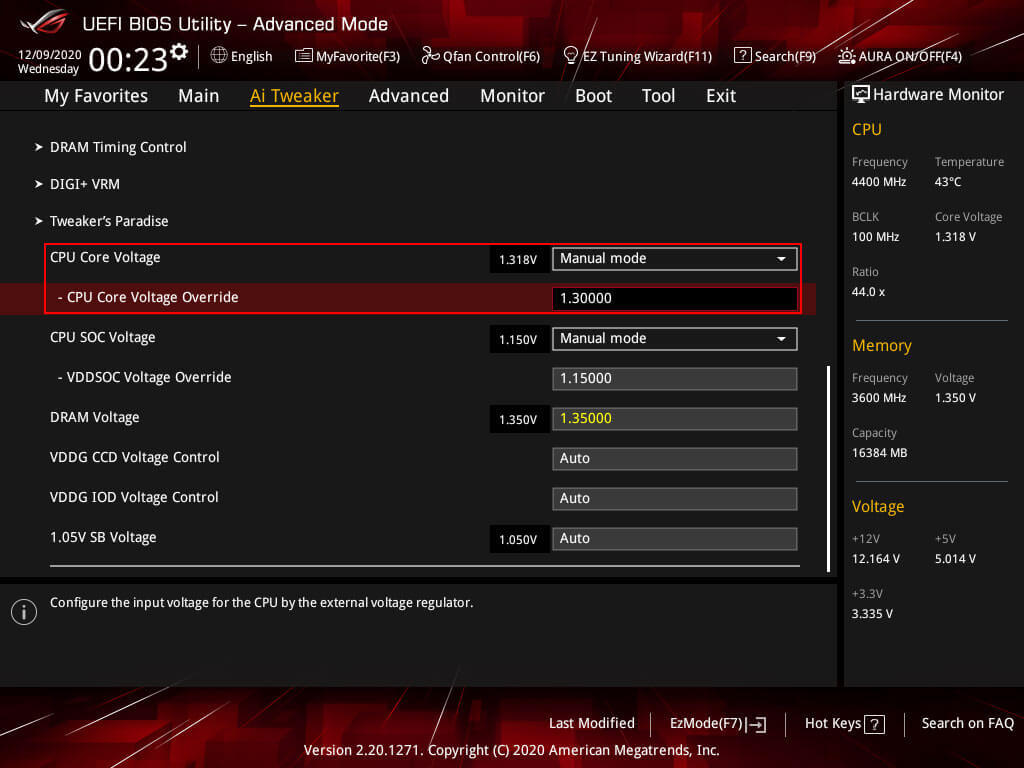
Task: Click VDDG IOD Voltage Control field
Action: 675,498
